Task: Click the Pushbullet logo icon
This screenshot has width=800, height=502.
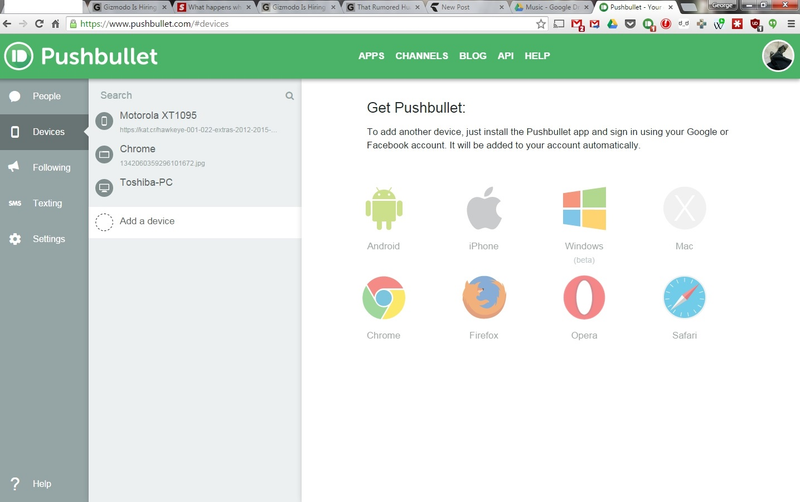Action: 19,56
